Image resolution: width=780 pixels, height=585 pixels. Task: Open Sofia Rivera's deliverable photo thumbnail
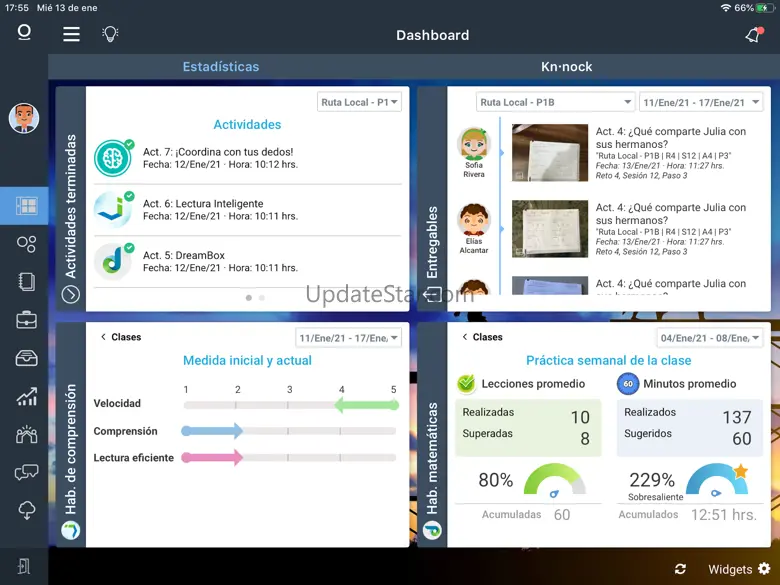550,153
